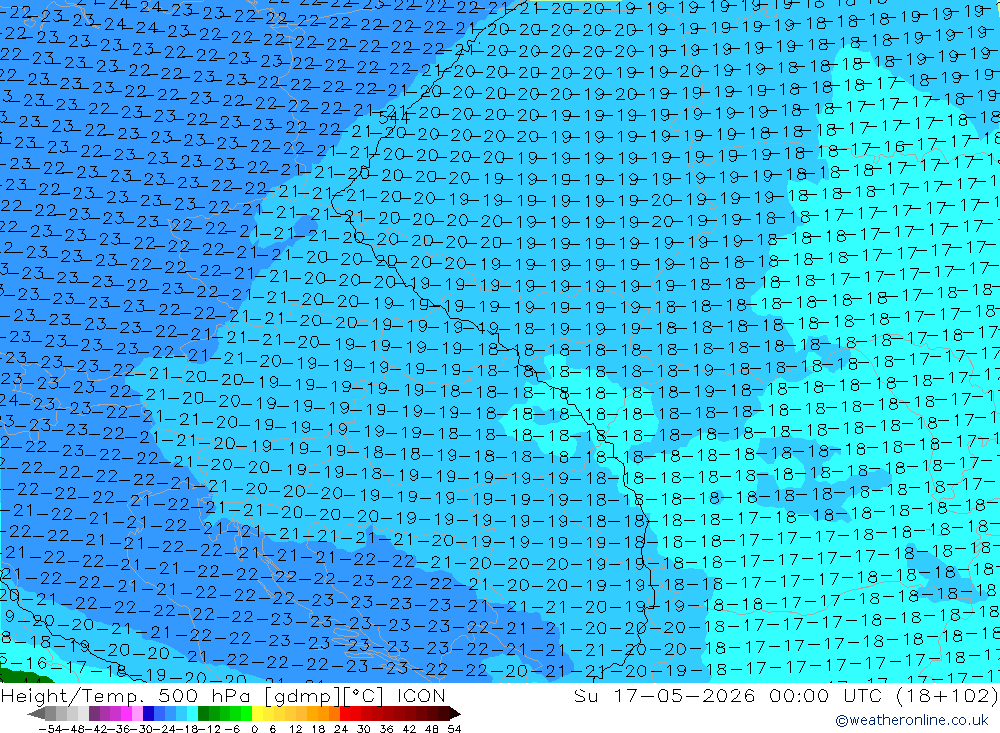Click the orange 18 legend color swatch
Image resolution: width=1000 pixels, height=733 pixels.
(322, 714)
